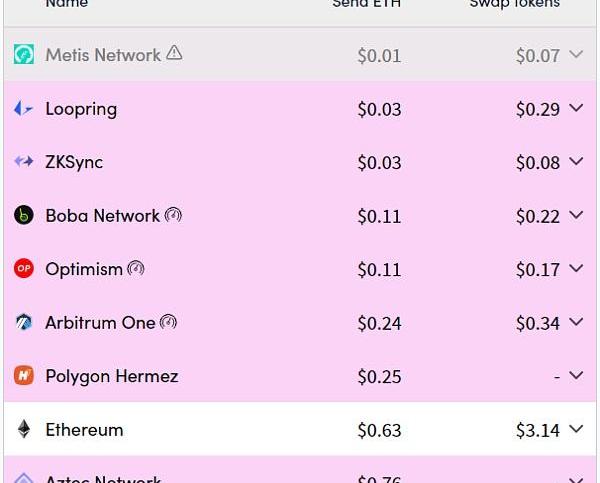Click the Arbitrum One network name

[100, 322]
